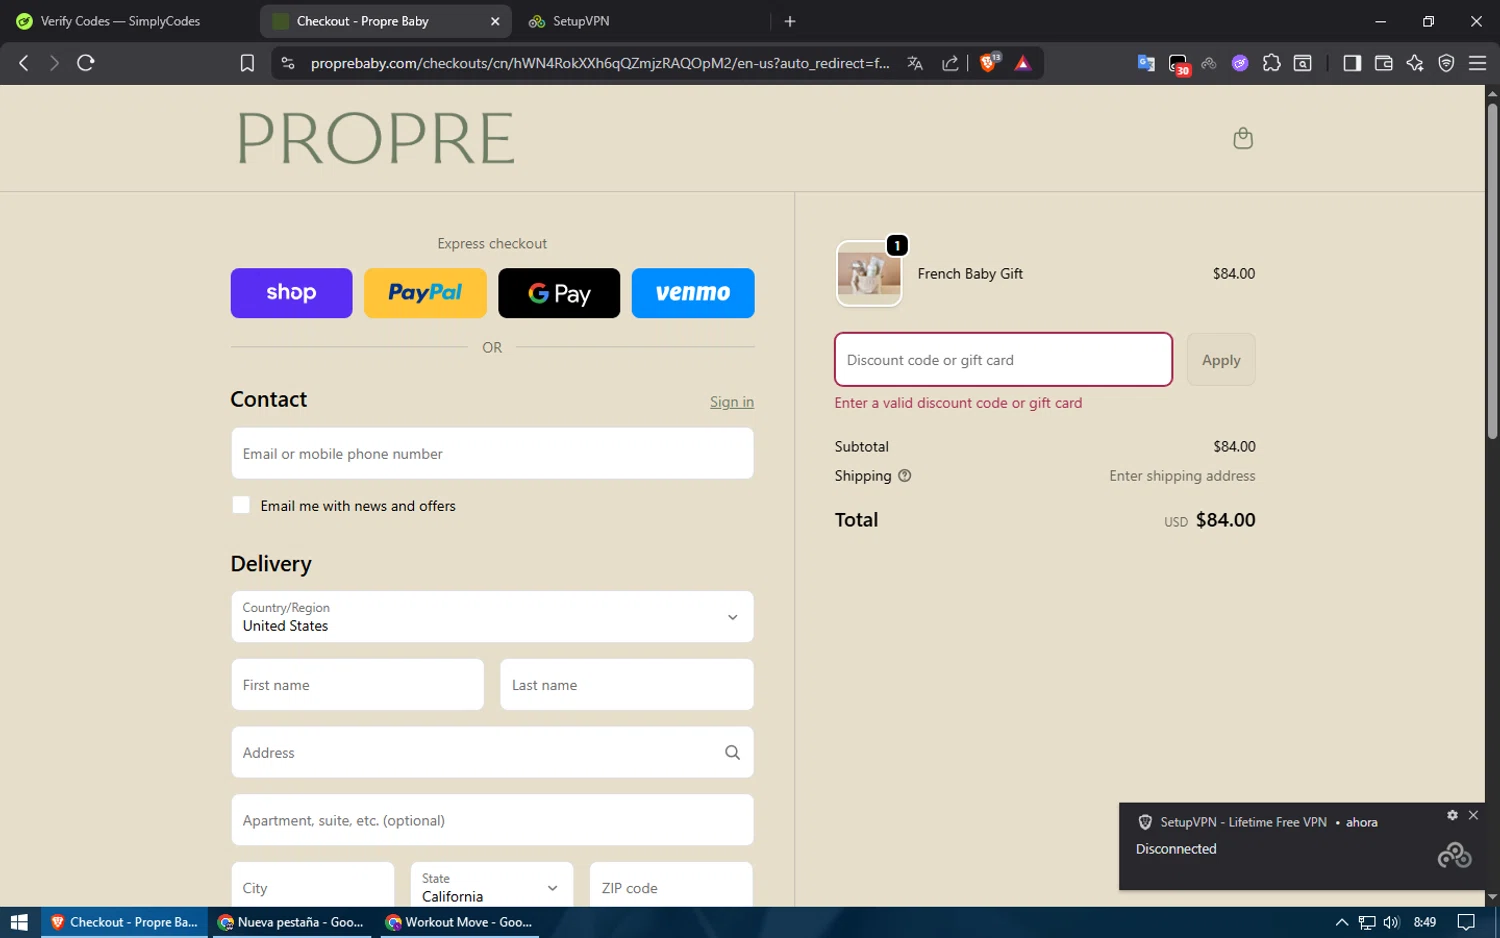Click the Last name field
The height and width of the screenshot is (938, 1500).
(x=626, y=685)
